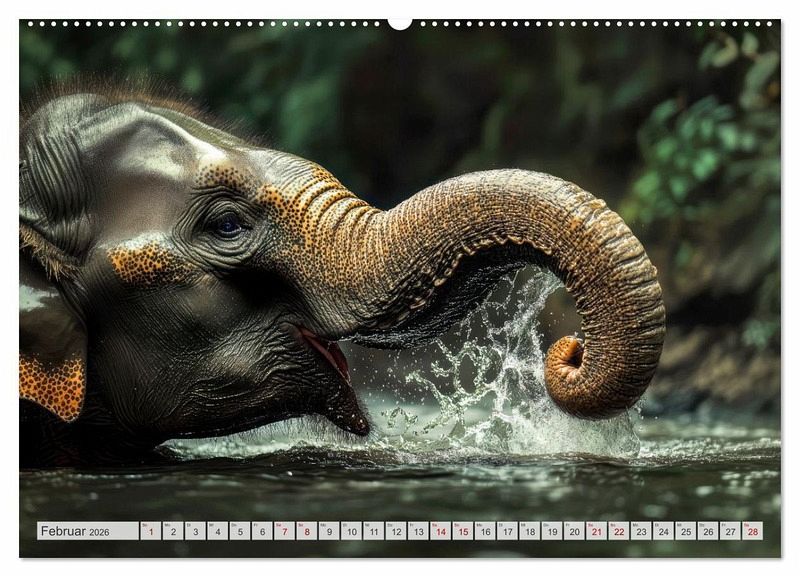Screen dimensions: 800x577
Task: Click the elephant's spotted ear
Action: point(52,385)
